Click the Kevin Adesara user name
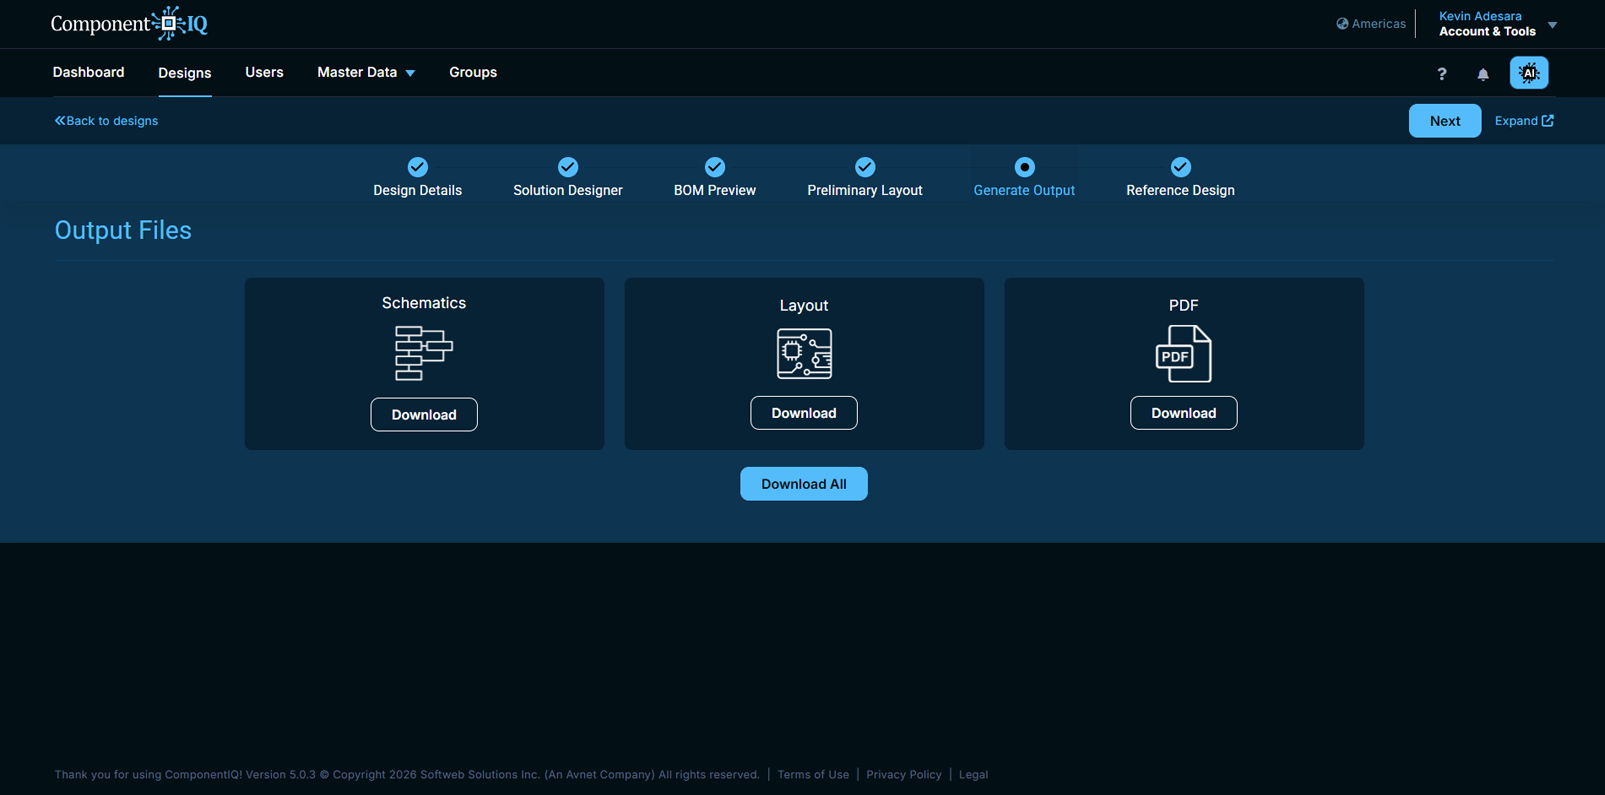1605x795 pixels. pos(1480,16)
